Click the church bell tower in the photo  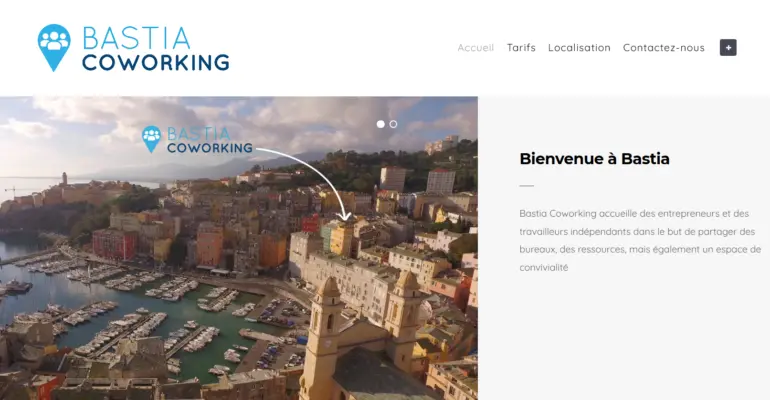[326, 336]
